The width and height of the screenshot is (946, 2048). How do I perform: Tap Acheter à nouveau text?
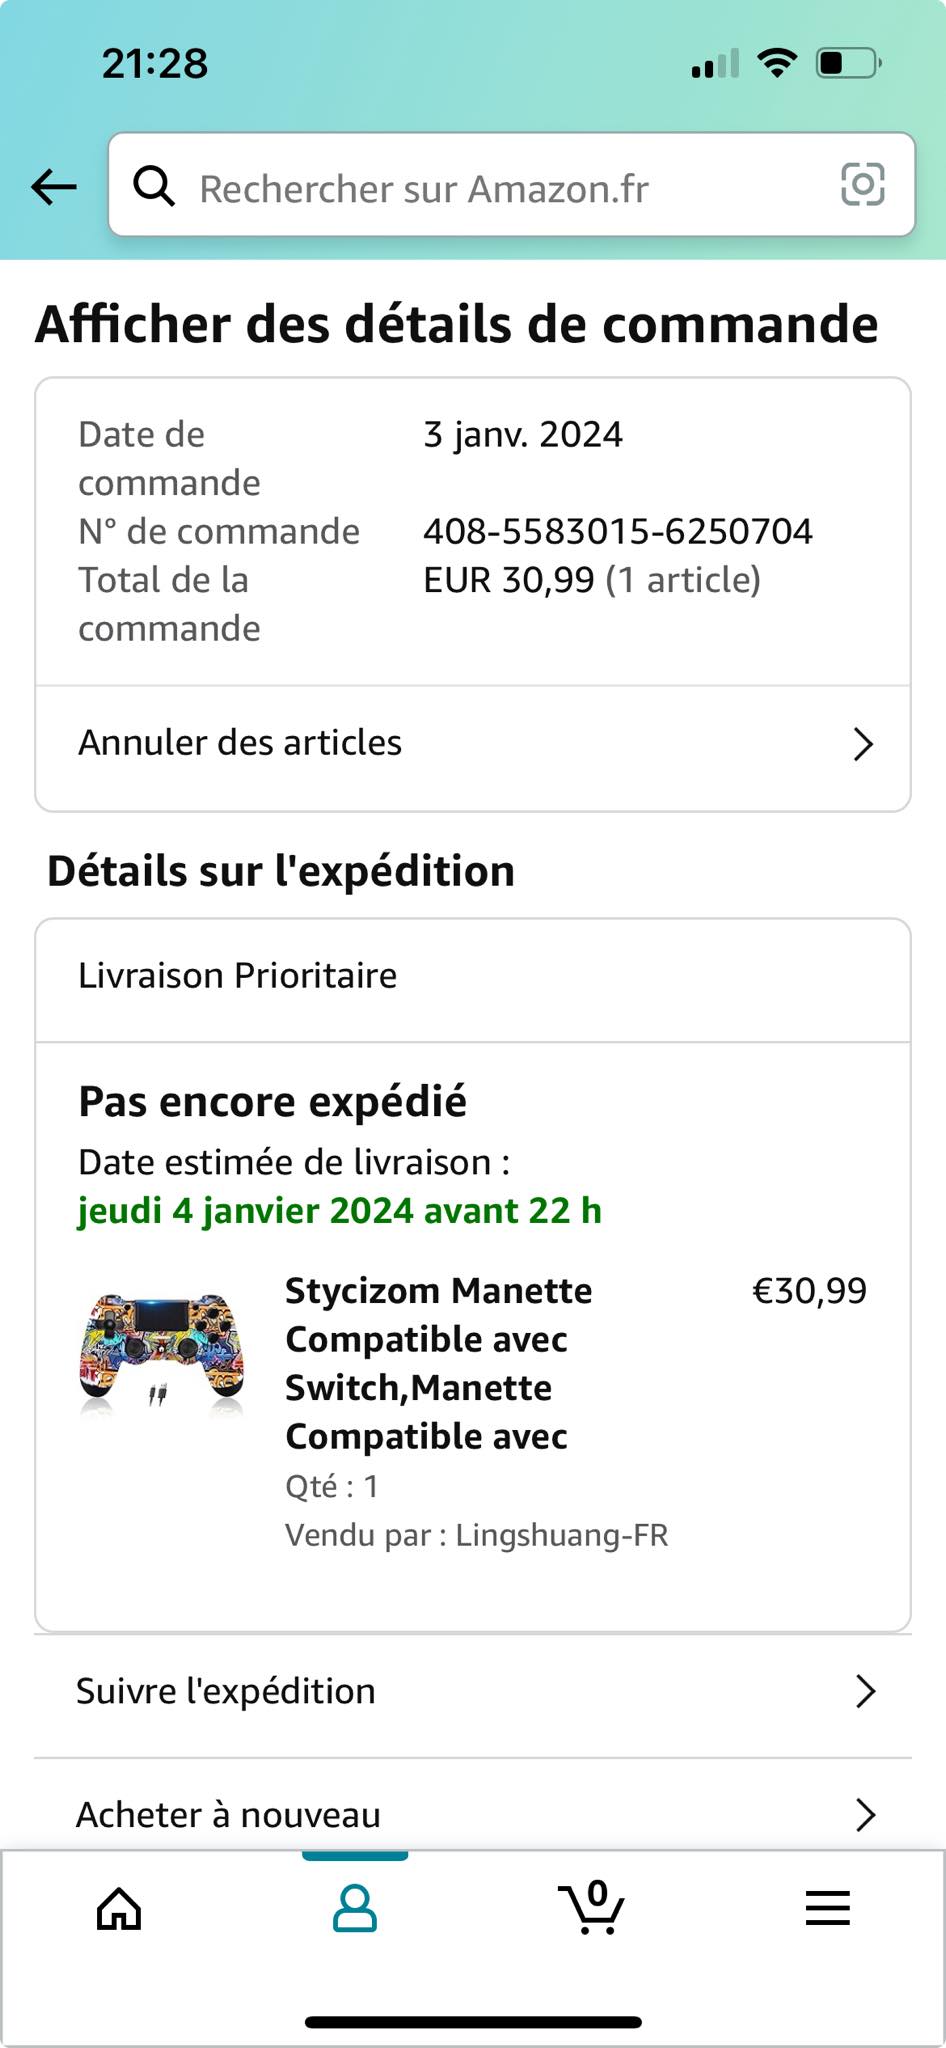(x=229, y=1815)
